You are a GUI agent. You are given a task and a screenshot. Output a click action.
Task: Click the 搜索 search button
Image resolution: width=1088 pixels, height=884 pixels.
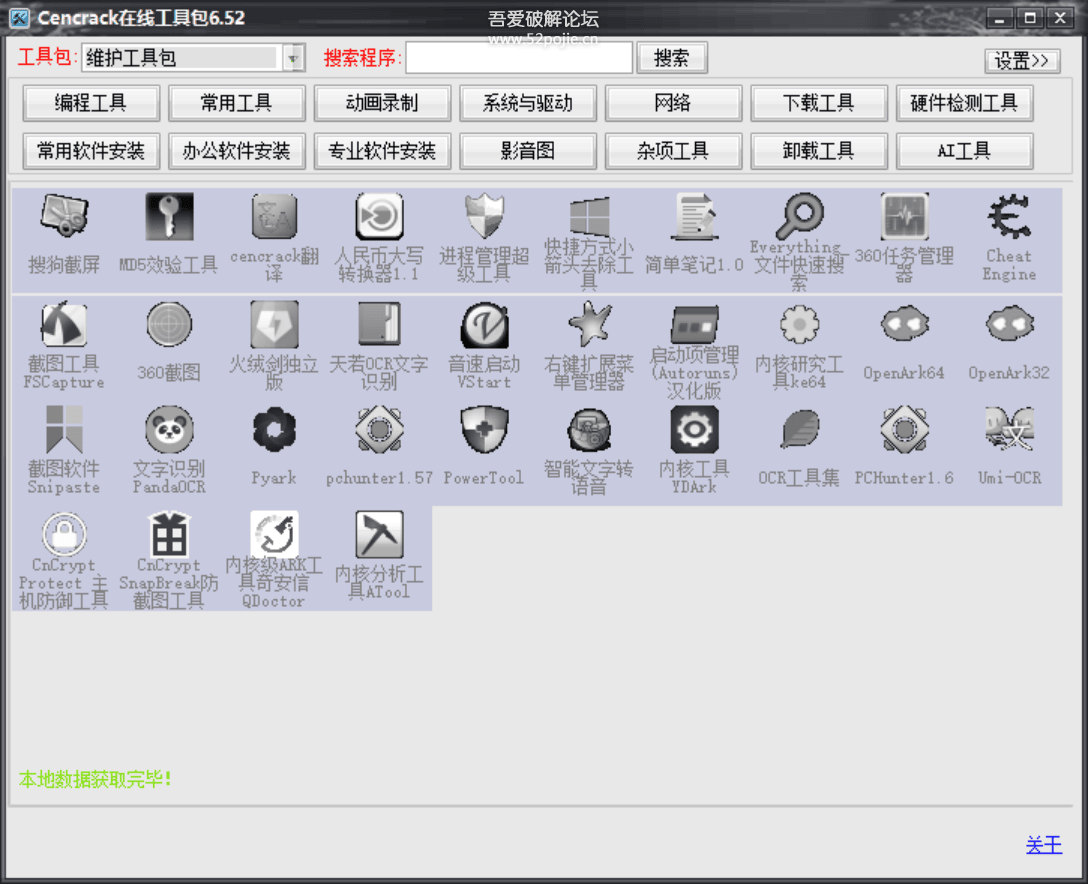[671, 58]
